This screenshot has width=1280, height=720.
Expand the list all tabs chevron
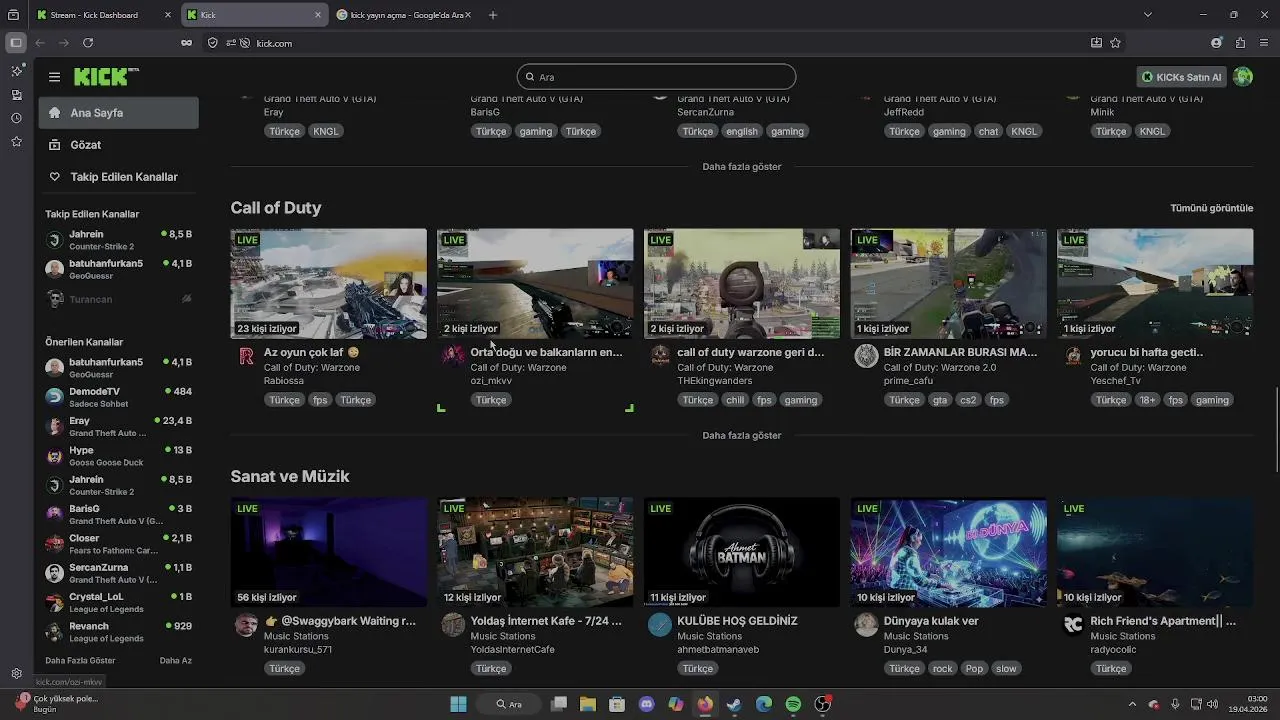(1147, 15)
